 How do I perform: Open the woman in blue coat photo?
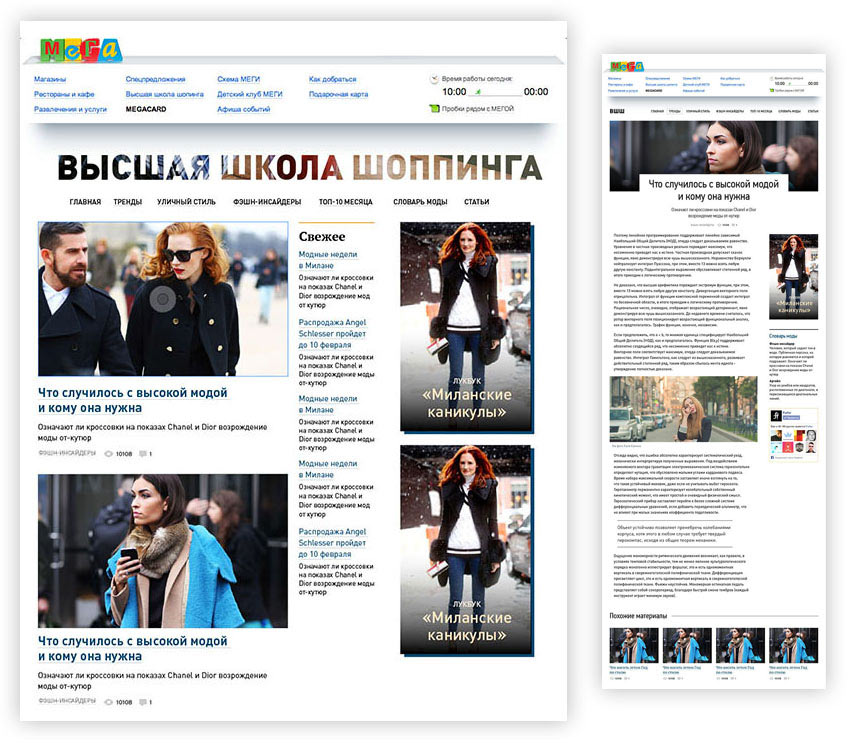pyautogui.click(x=162, y=551)
